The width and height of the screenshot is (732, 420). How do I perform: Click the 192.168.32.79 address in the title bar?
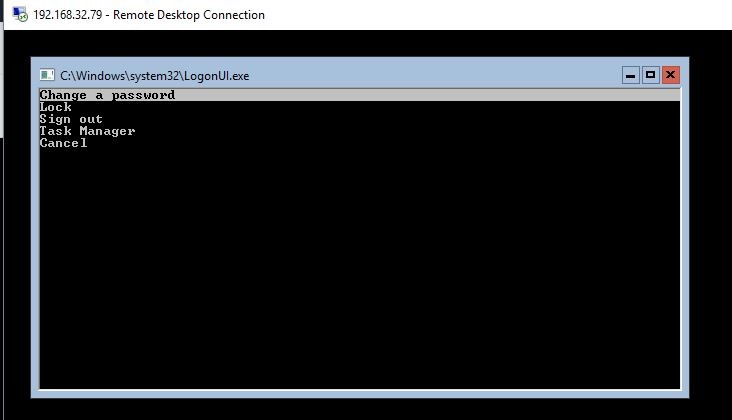[x=68, y=15]
